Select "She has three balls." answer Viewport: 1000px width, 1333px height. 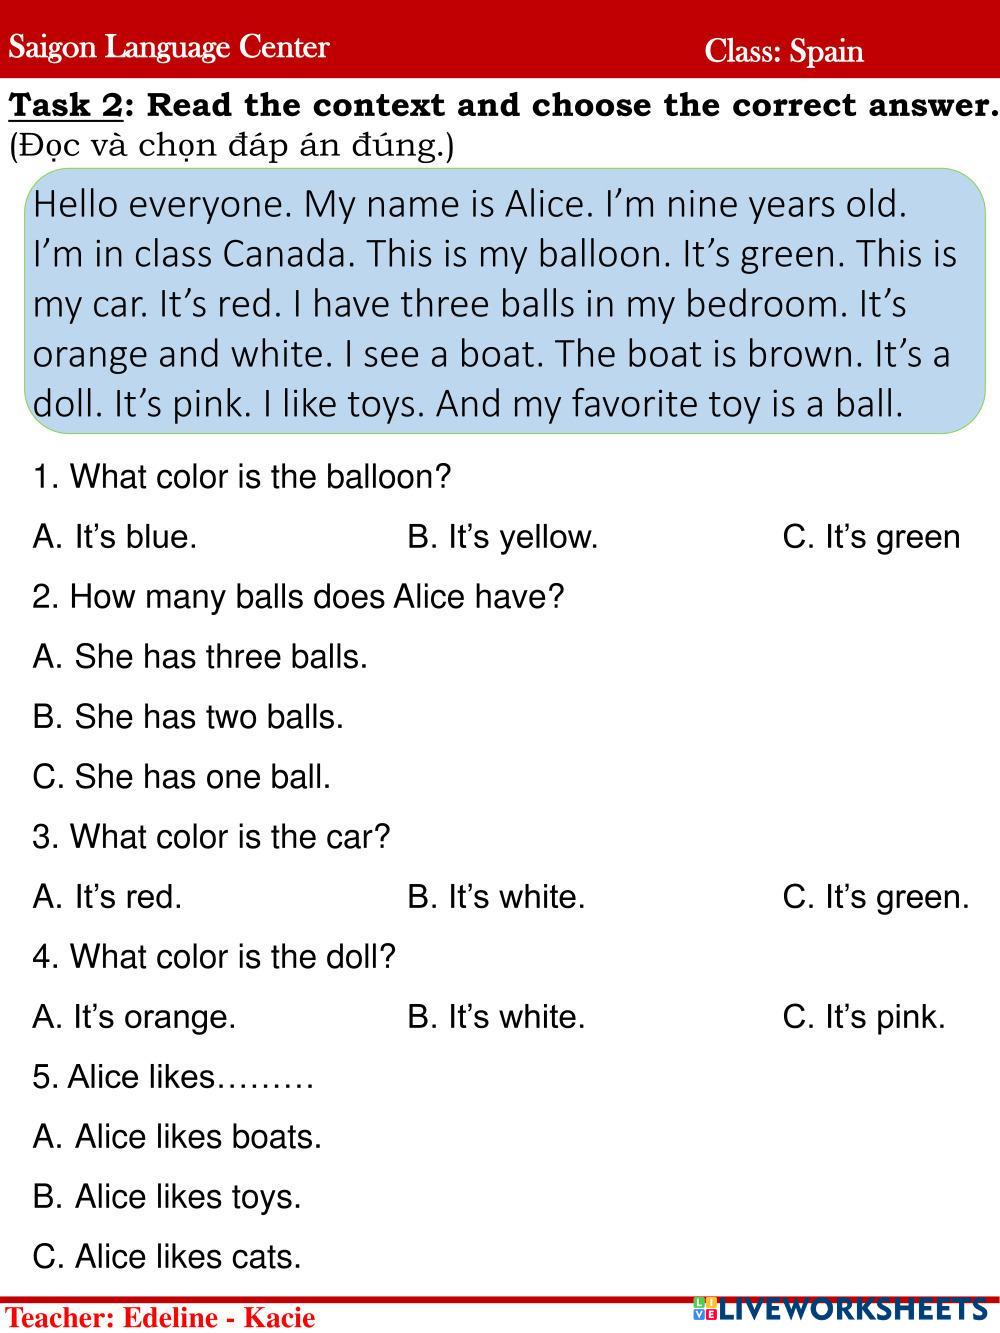pyautogui.click(x=200, y=657)
